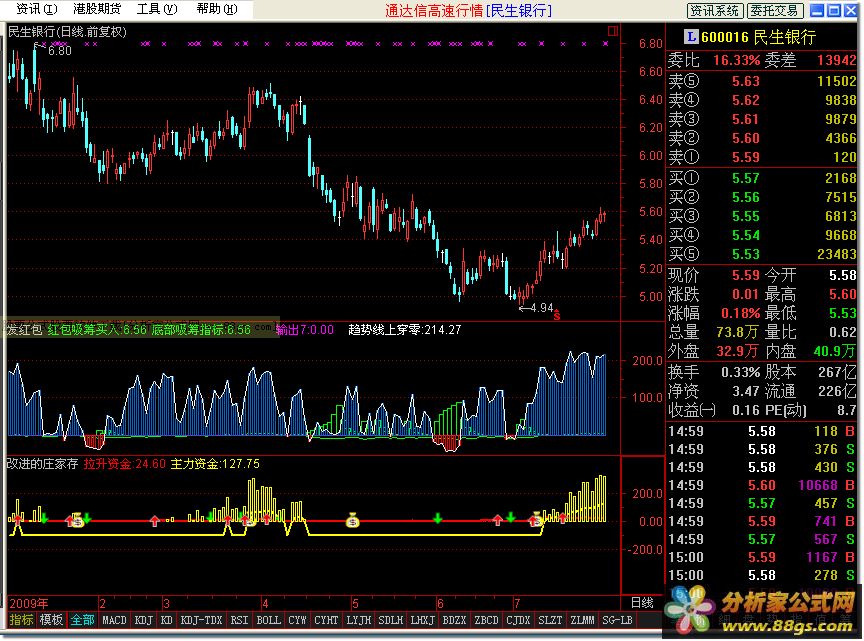Viewport: 864px width, 641px height.
Task: Select the KDJ indicator tab
Action: click(x=144, y=620)
